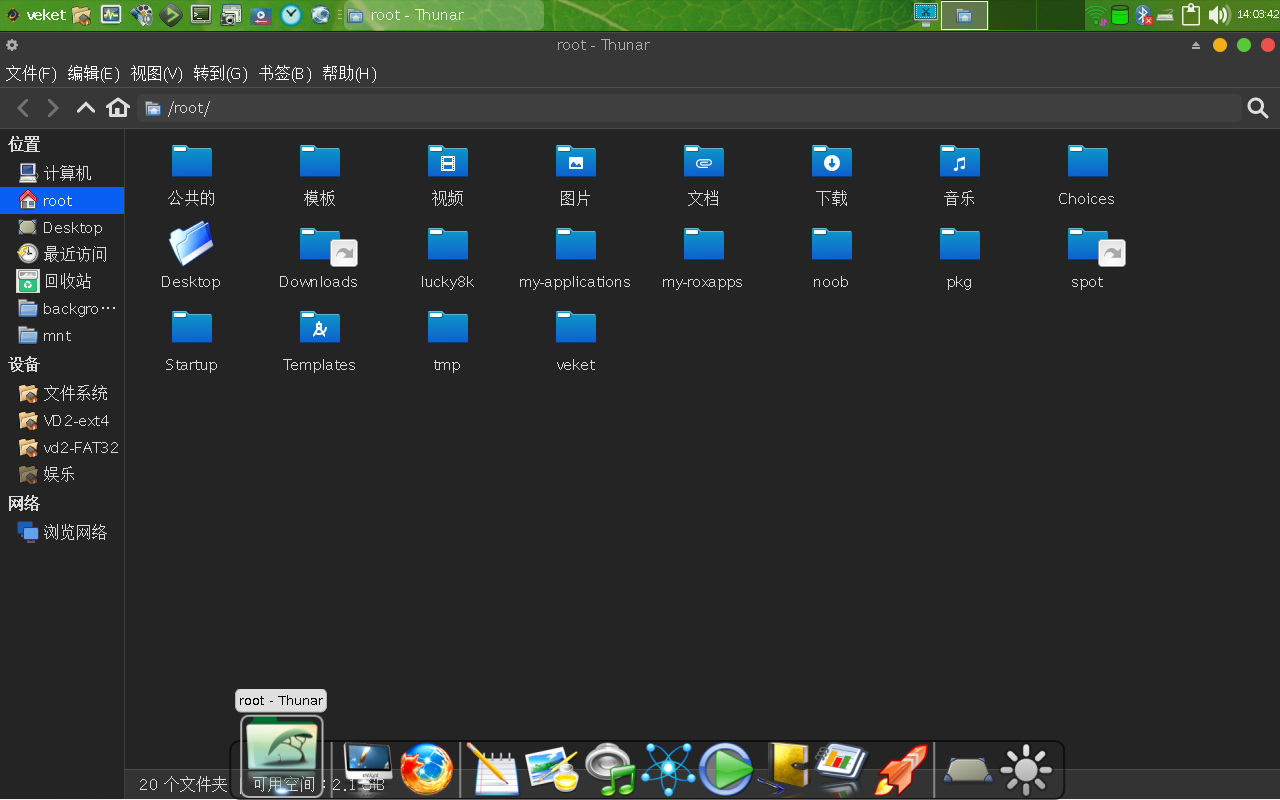Open vd2-FAT32 device in sidebar
This screenshot has width=1280, height=800.
pyautogui.click(x=62, y=447)
